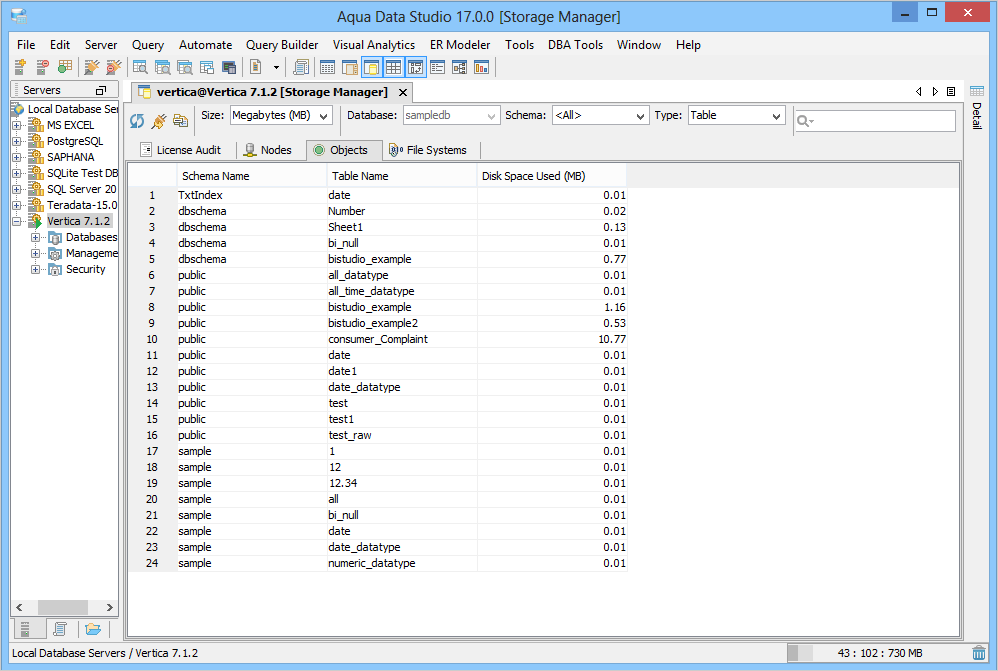Click the Servers tree horizontal scrollbar thumb
Image resolution: width=998 pixels, height=671 pixels.
click(x=62, y=607)
